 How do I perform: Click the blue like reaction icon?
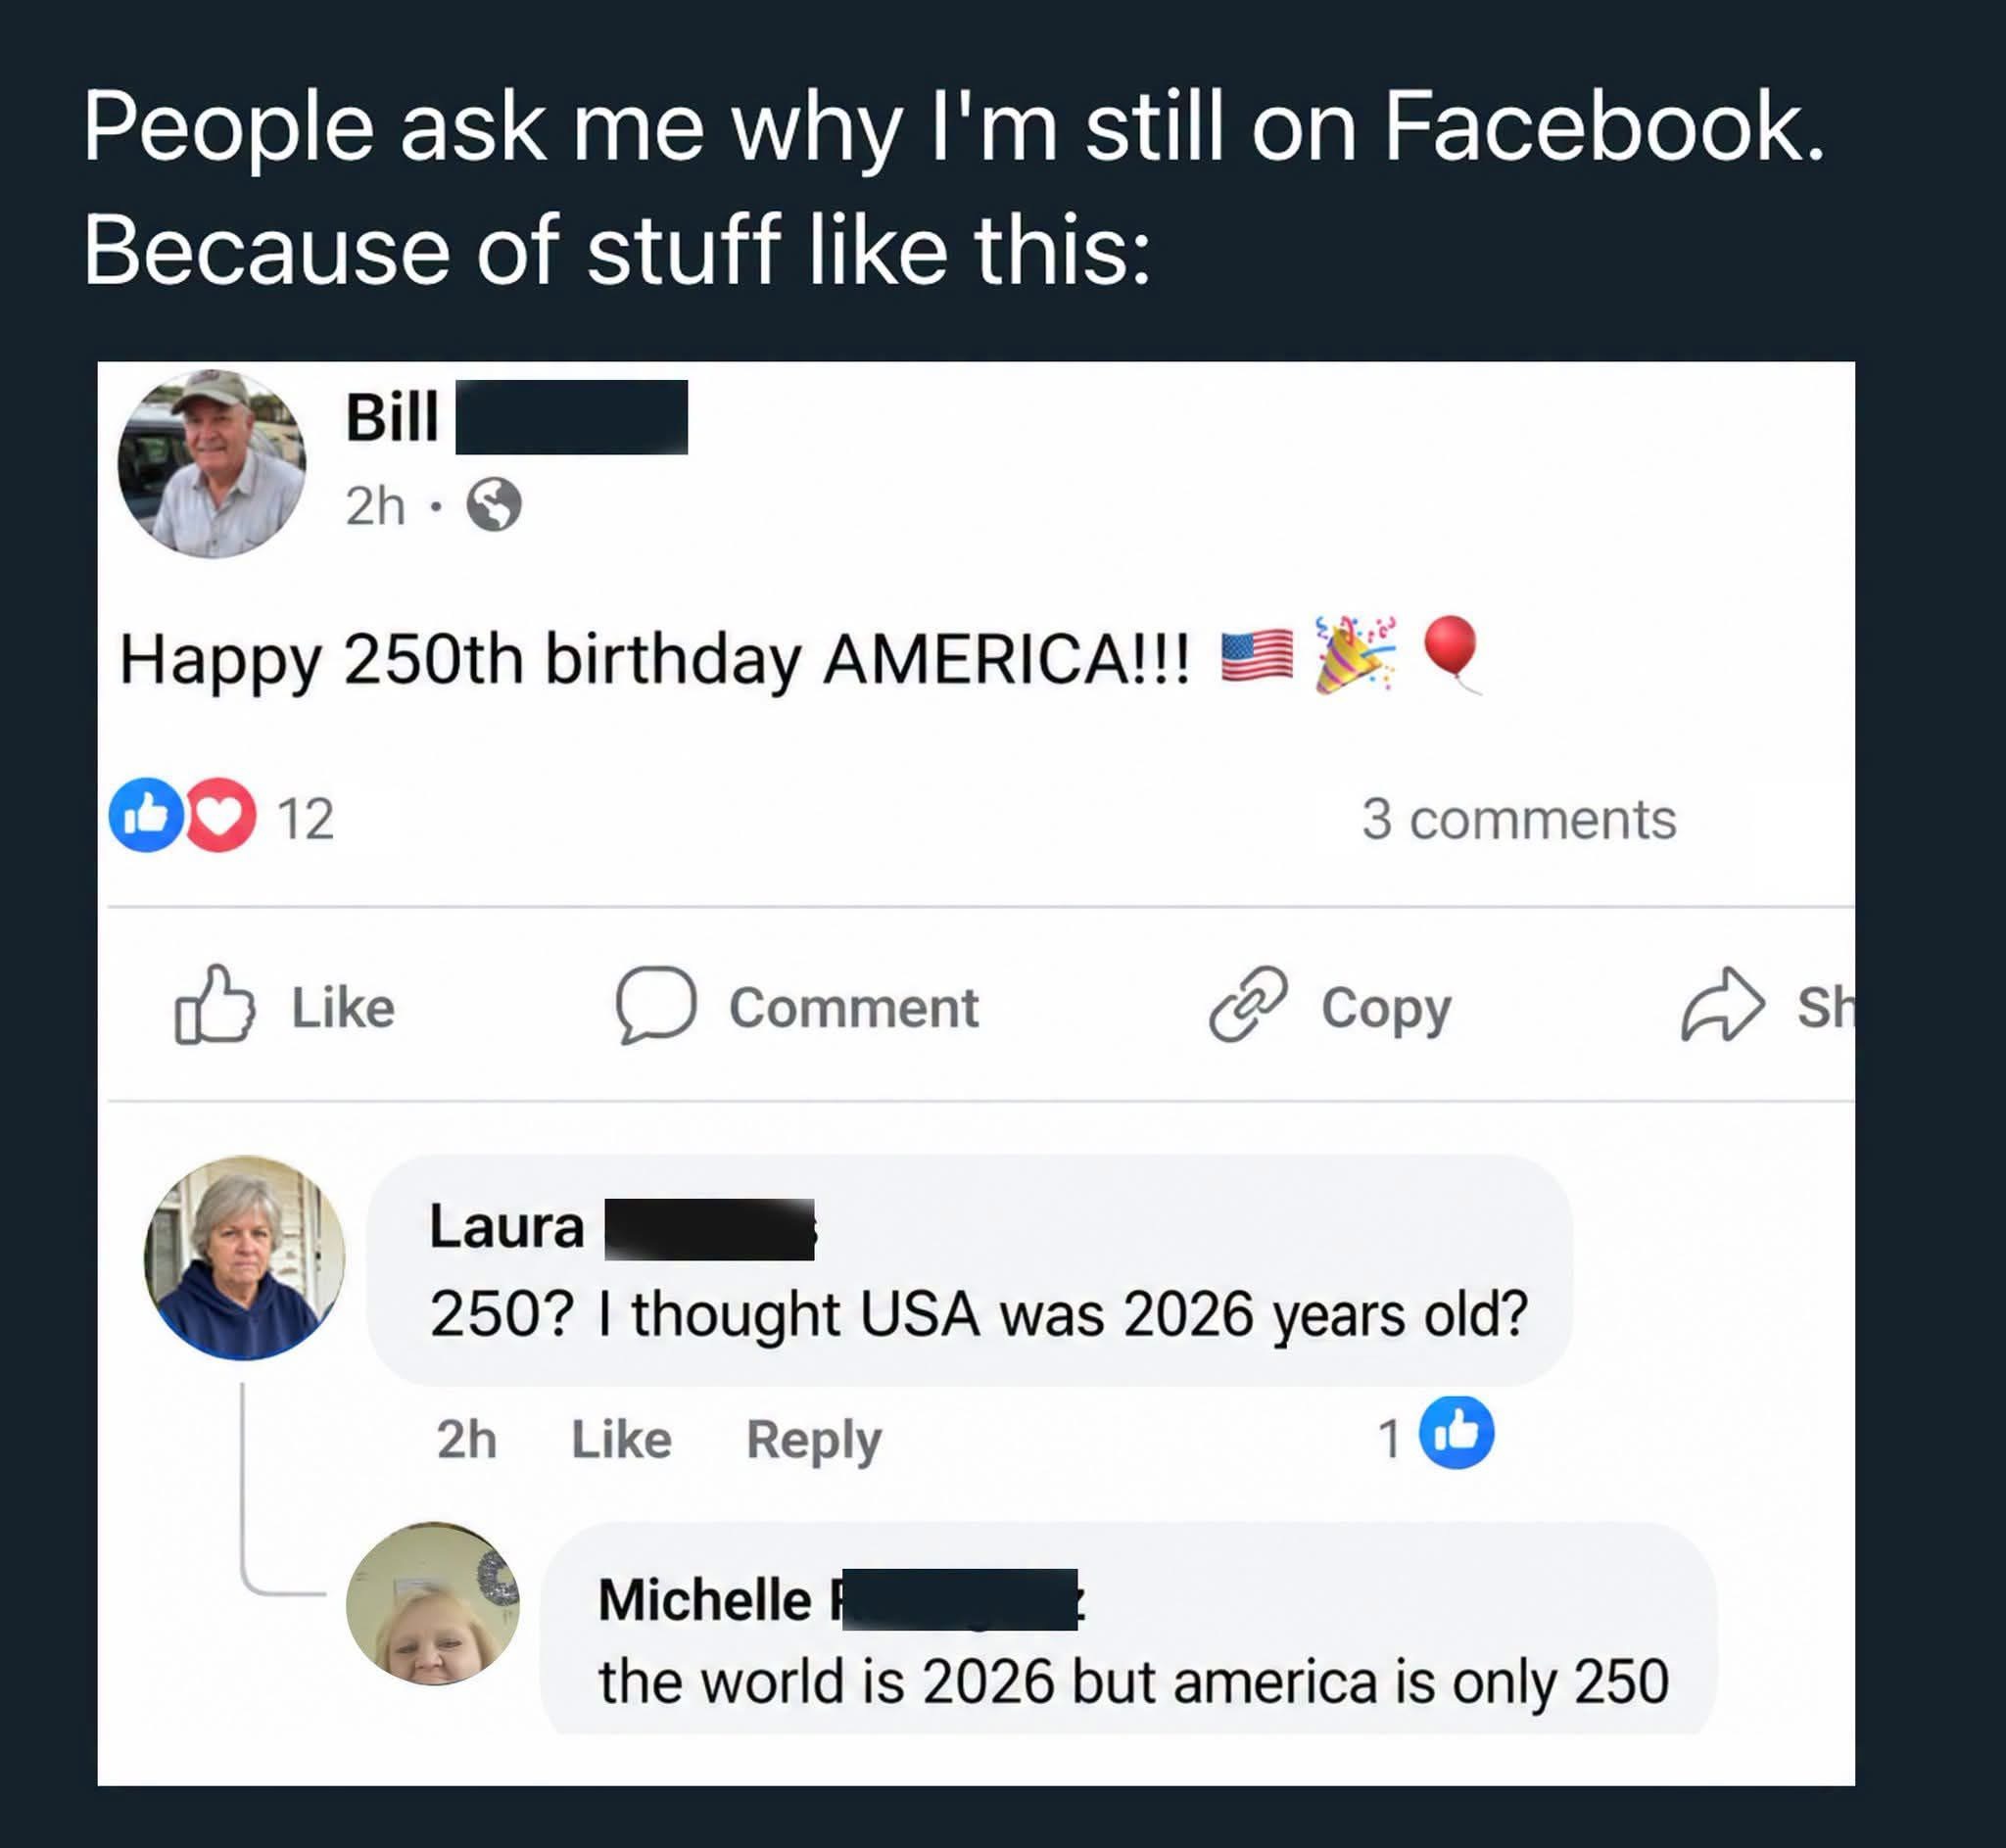pos(147,815)
